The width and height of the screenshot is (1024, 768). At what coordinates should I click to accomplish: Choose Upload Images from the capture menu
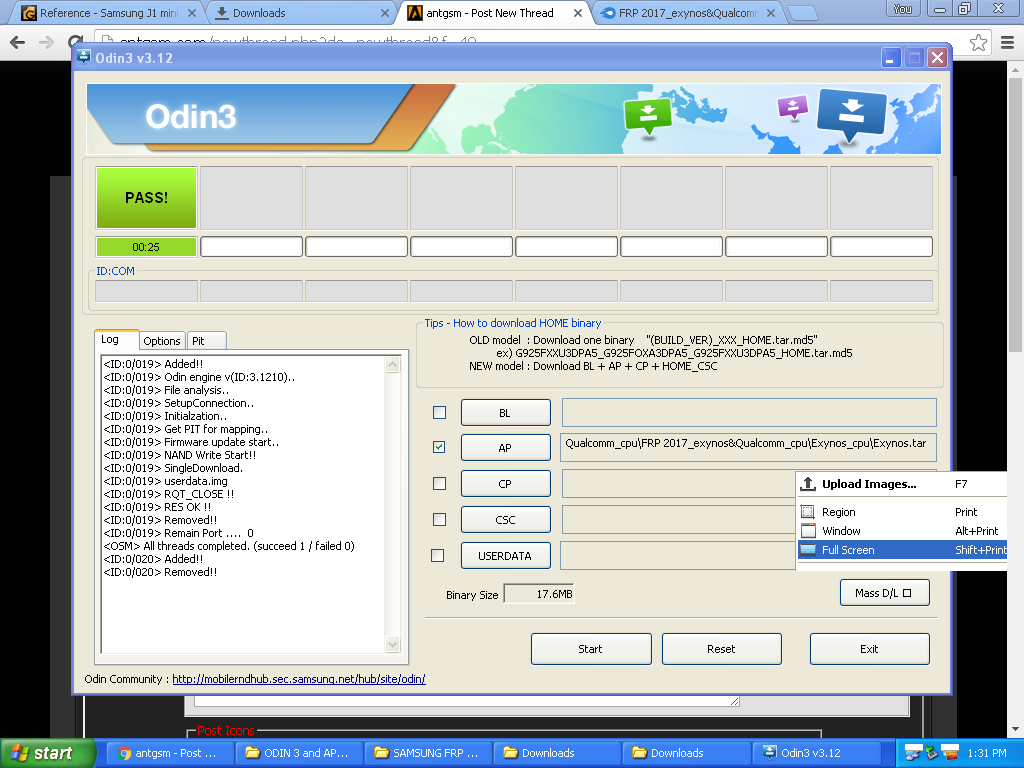[902, 484]
